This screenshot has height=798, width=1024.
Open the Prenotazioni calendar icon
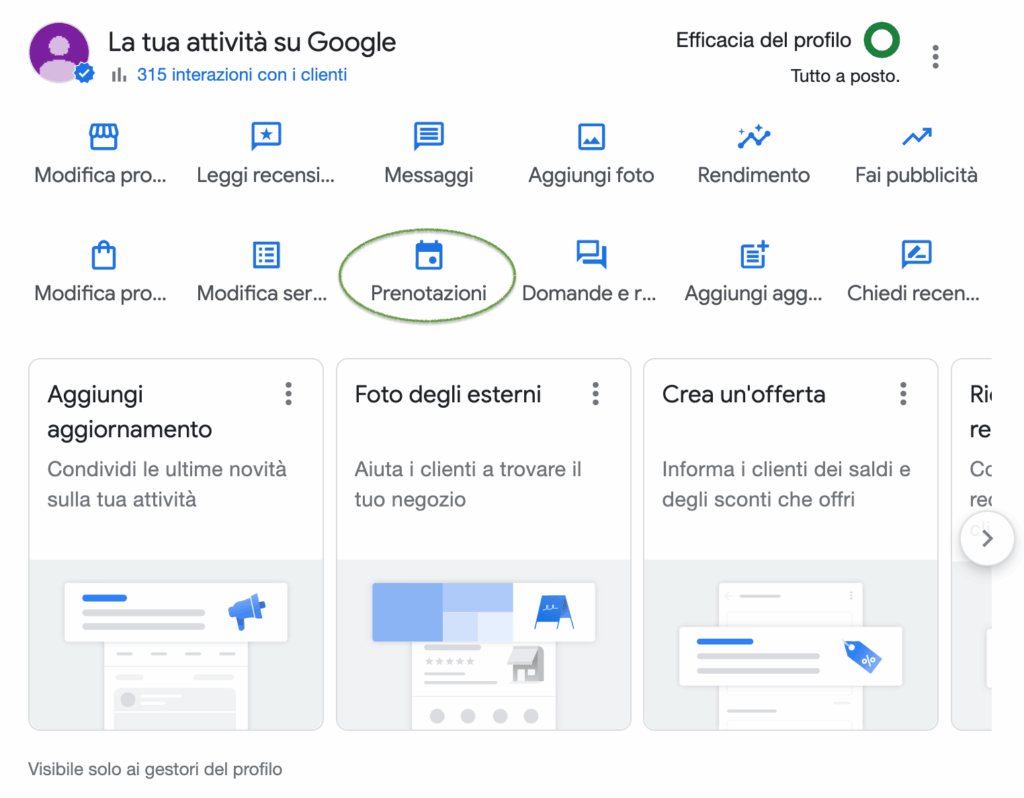[x=428, y=255]
